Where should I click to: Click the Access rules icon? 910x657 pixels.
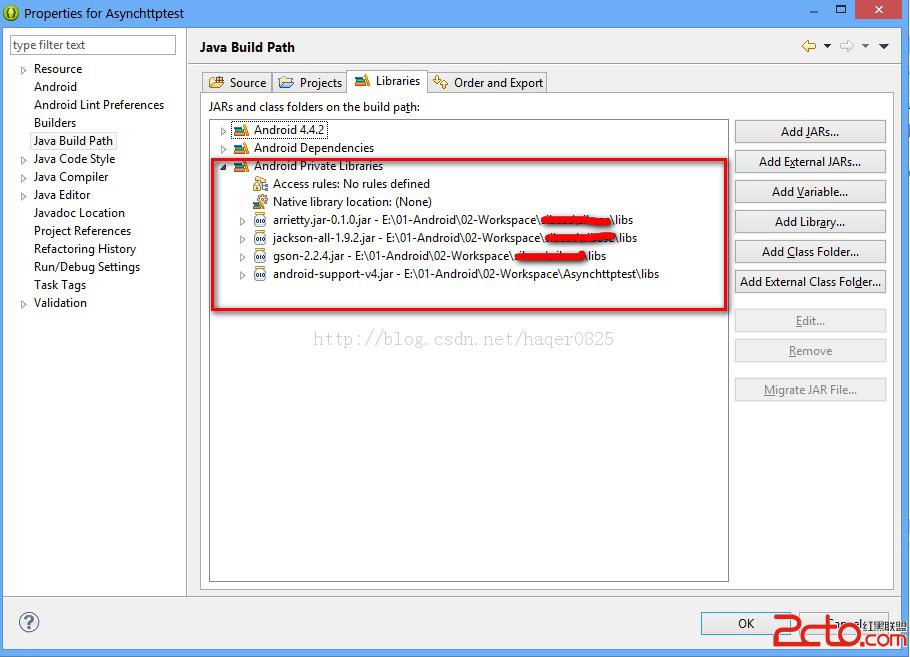[260, 184]
